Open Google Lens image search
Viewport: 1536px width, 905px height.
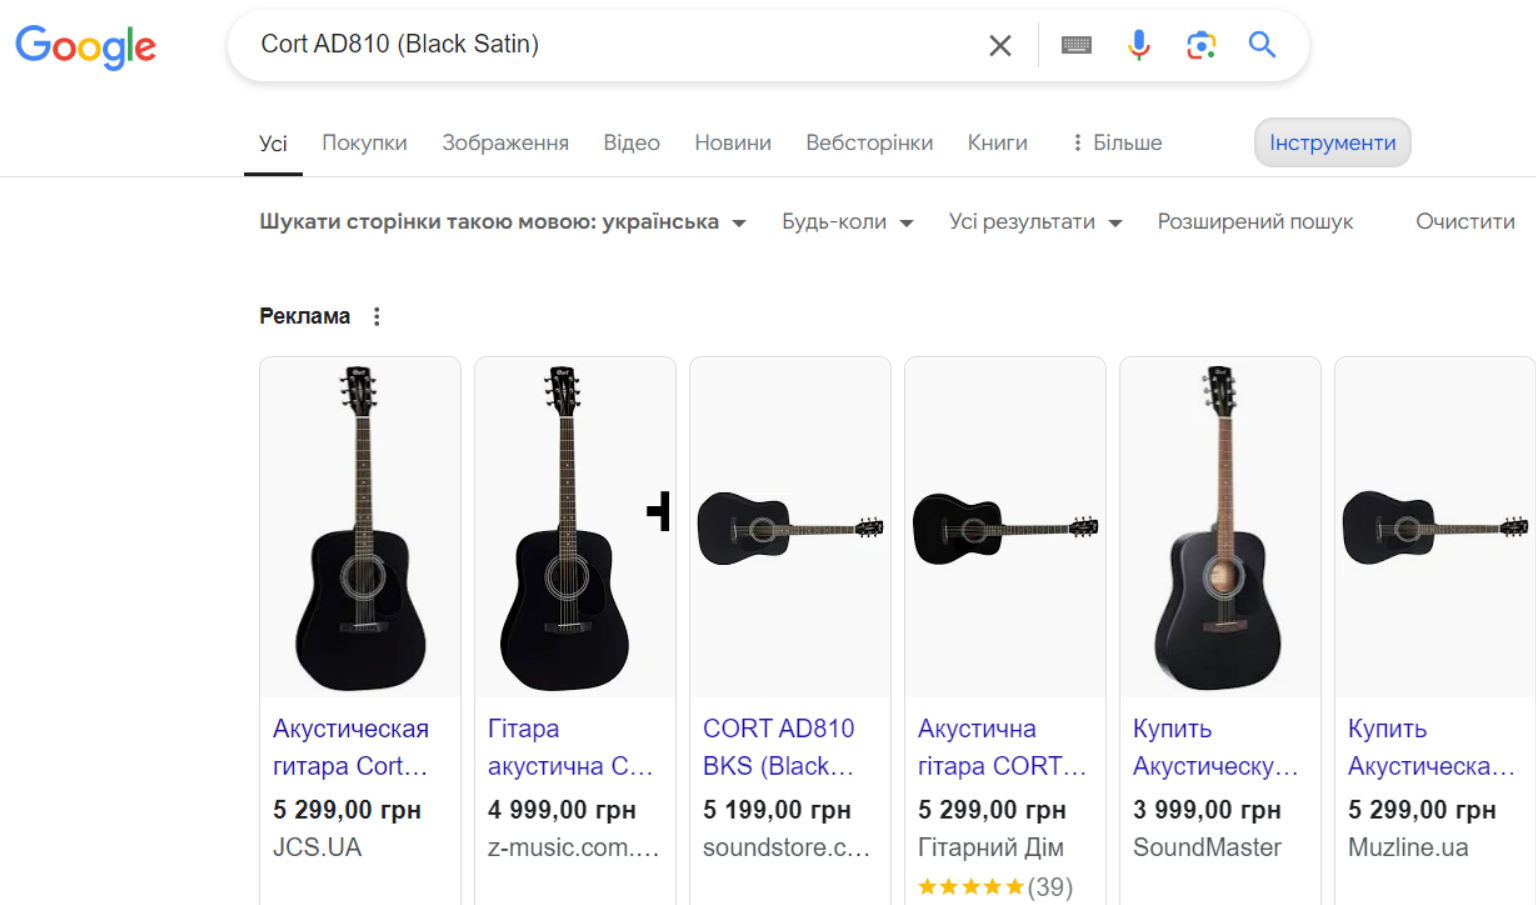(1200, 45)
